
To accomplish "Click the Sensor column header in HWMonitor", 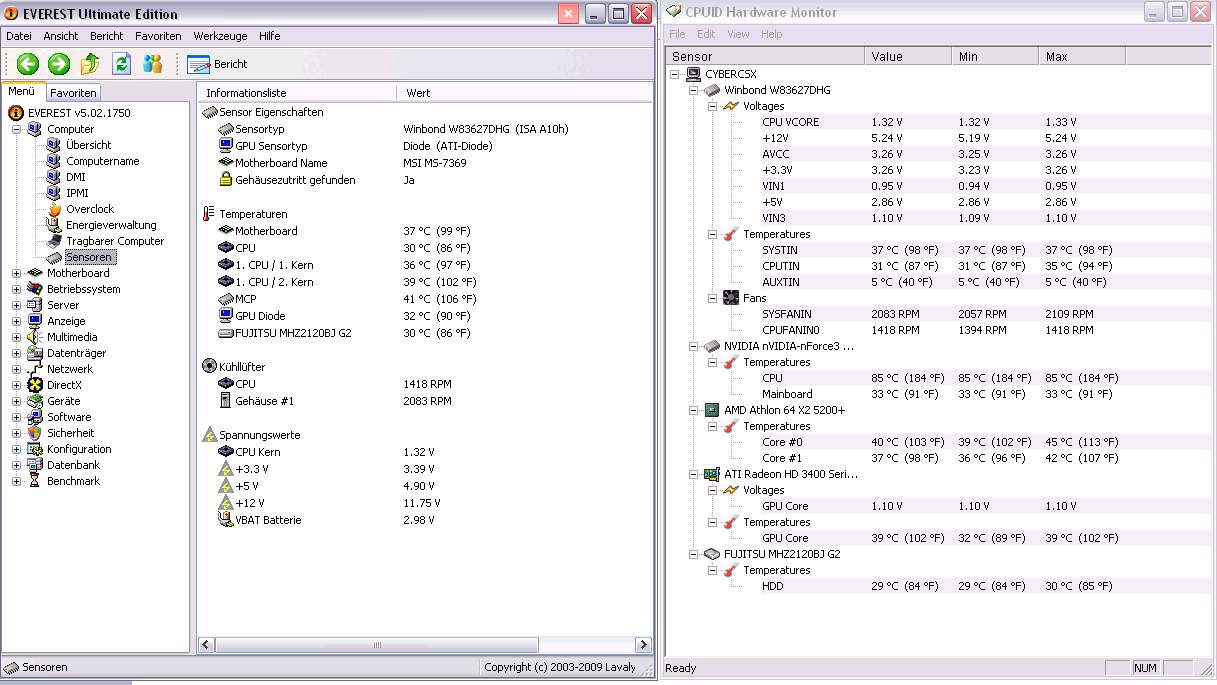I will tap(765, 57).
